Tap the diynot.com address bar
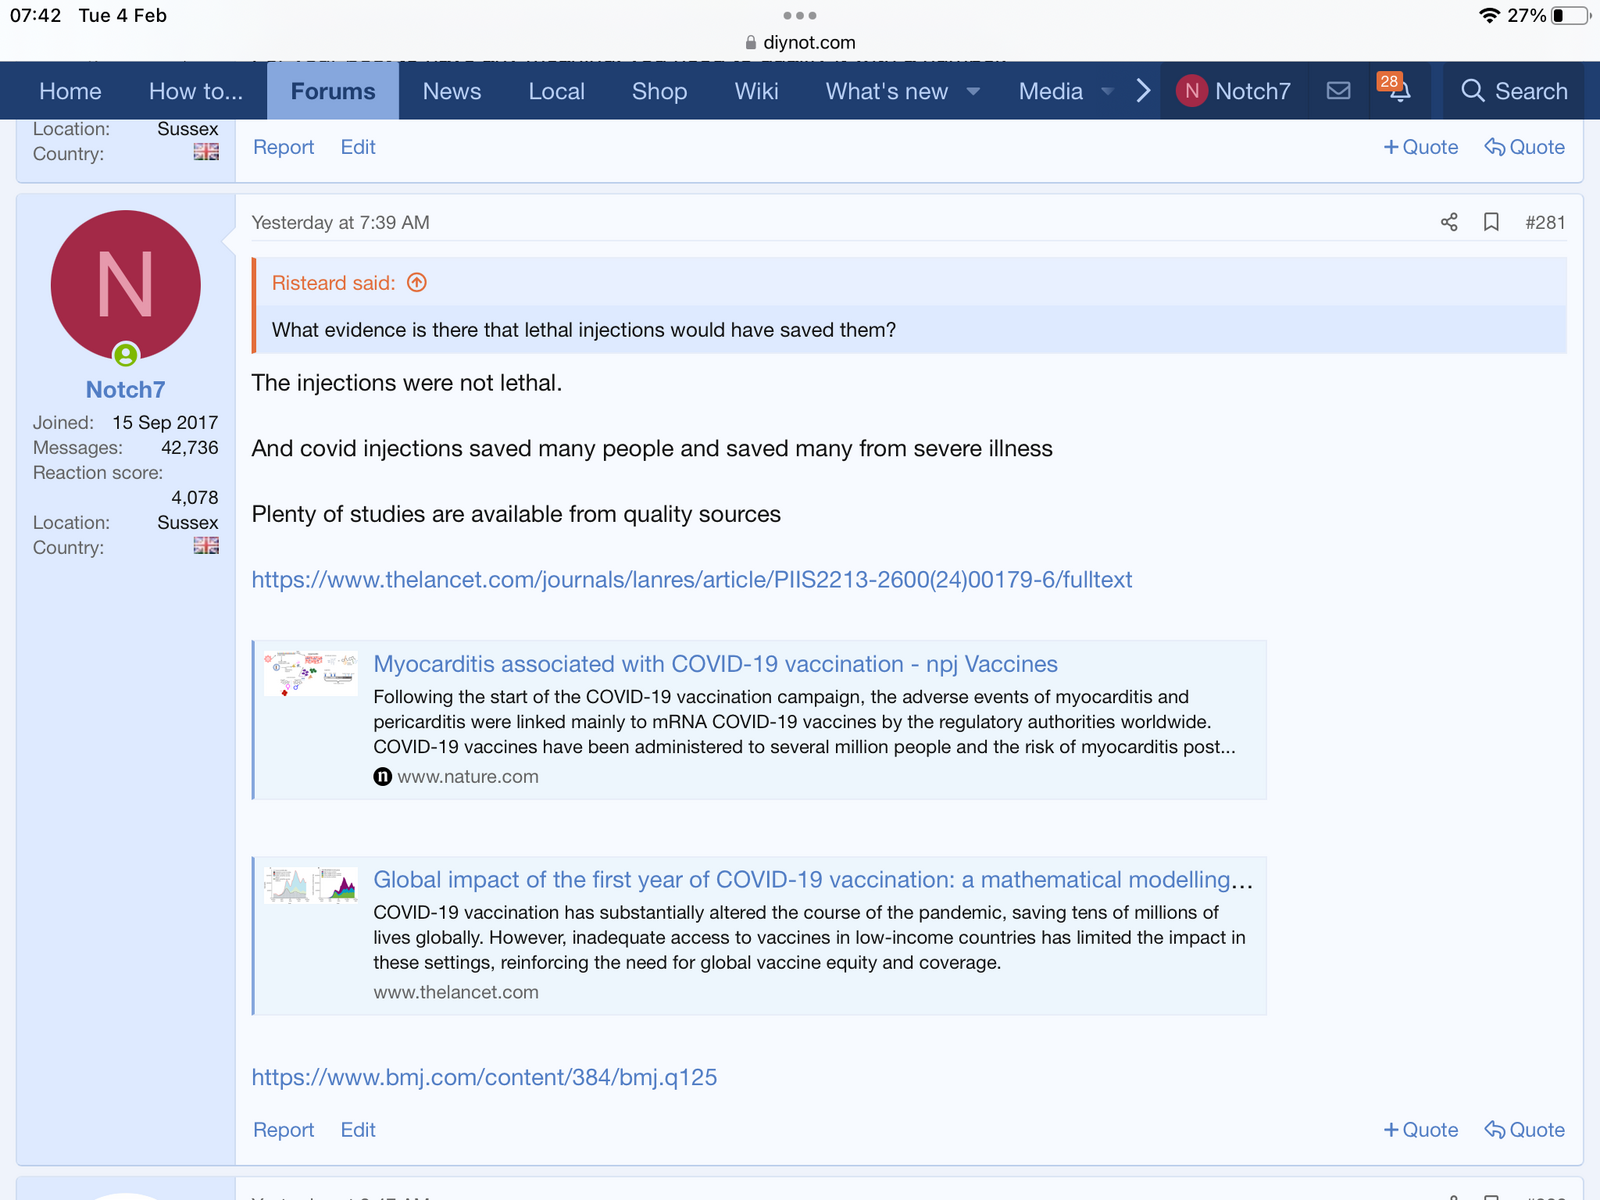 (800, 42)
